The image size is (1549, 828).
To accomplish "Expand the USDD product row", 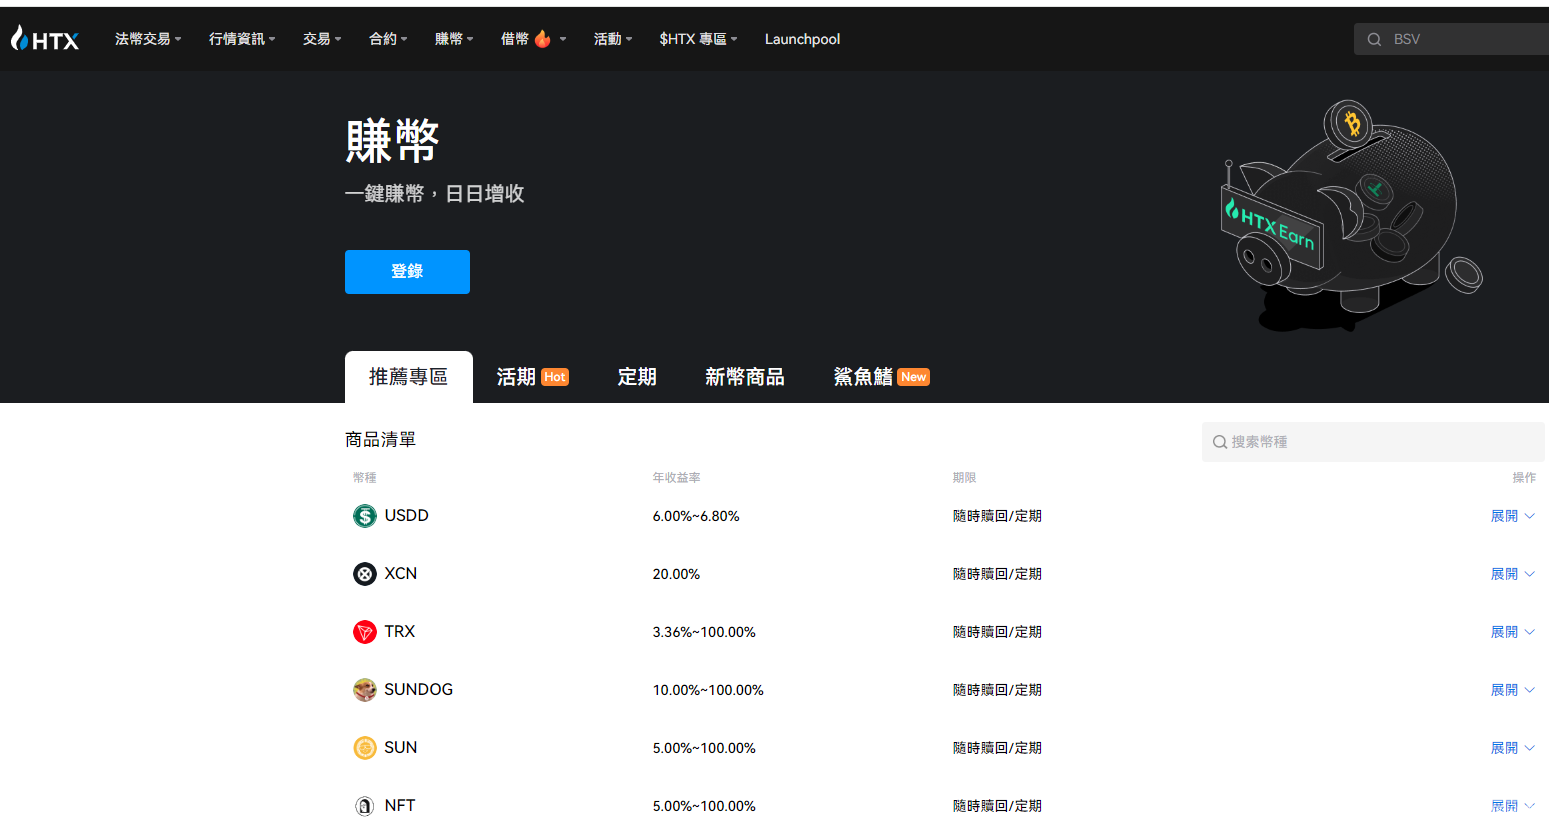I will (1511, 516).
